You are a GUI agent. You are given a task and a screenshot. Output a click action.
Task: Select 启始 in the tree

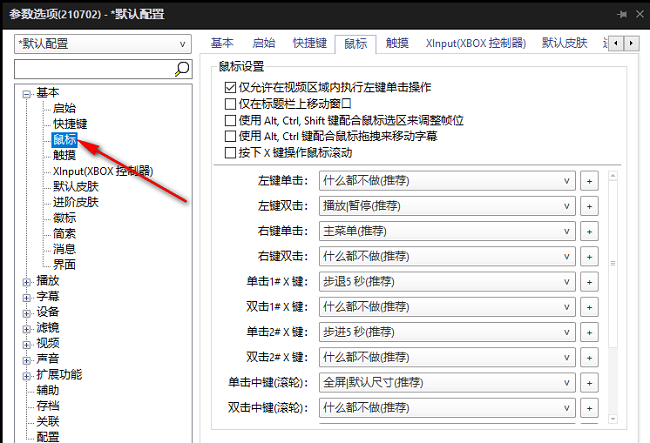(x=64, y=108)
